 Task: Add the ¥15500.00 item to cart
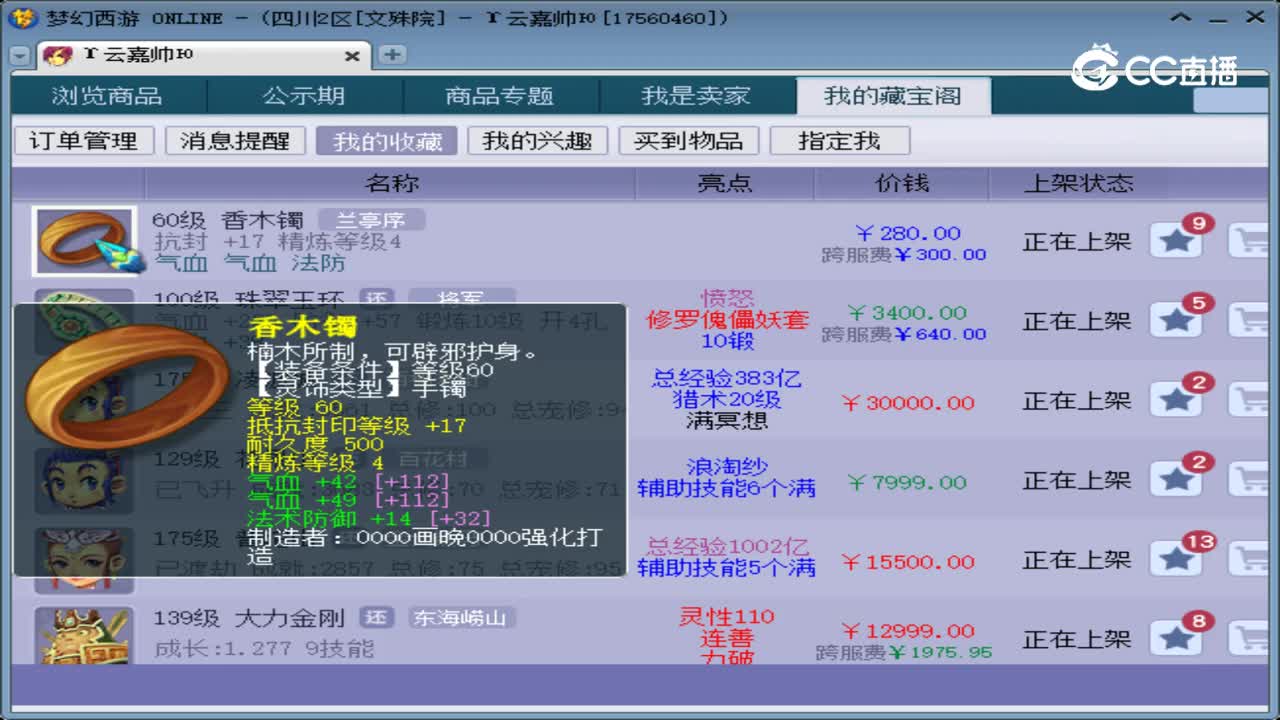[x=1250, y=559]
